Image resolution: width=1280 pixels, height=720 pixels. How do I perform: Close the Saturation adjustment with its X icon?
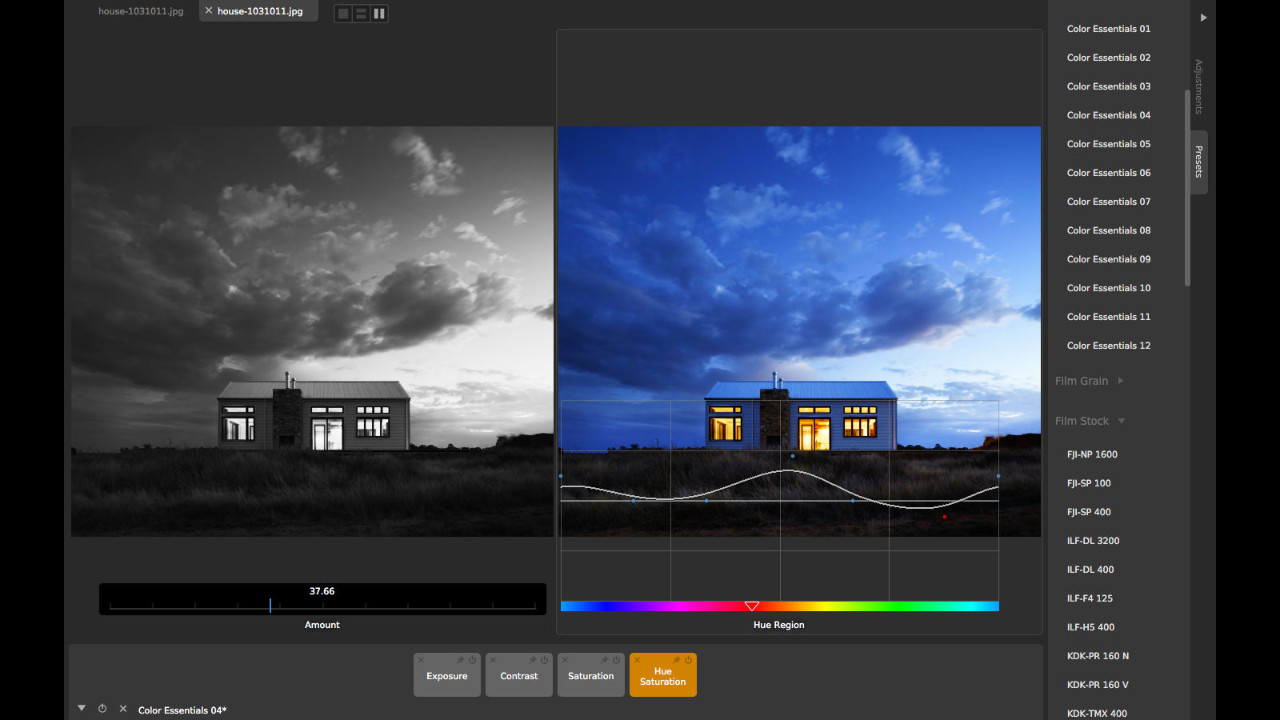[x=565, y=660]
